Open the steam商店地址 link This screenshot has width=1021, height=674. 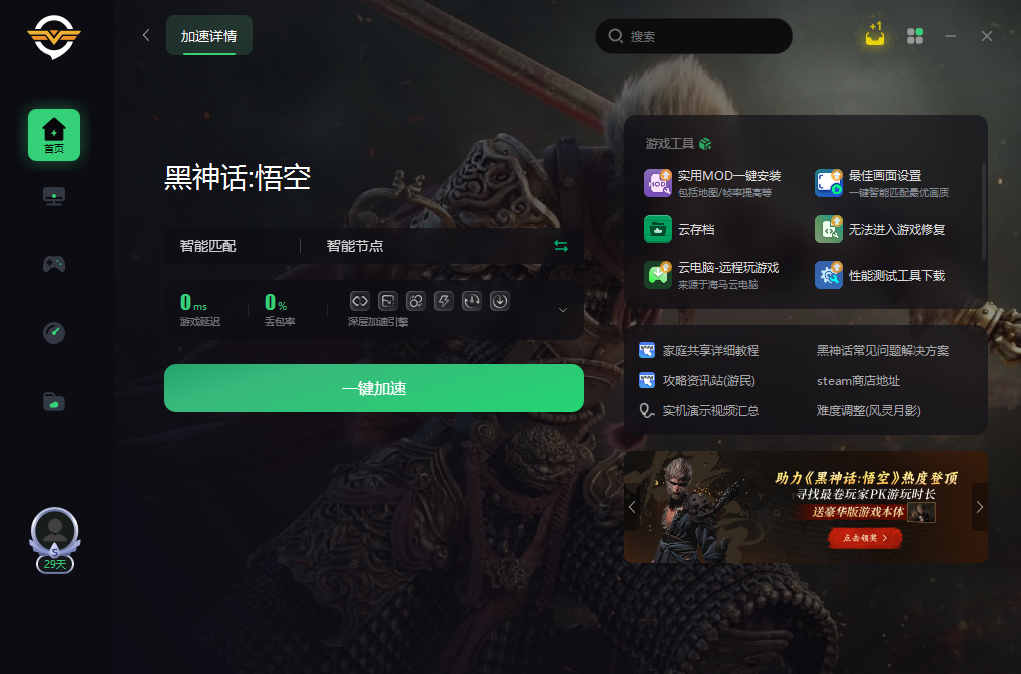coord(858,381)
